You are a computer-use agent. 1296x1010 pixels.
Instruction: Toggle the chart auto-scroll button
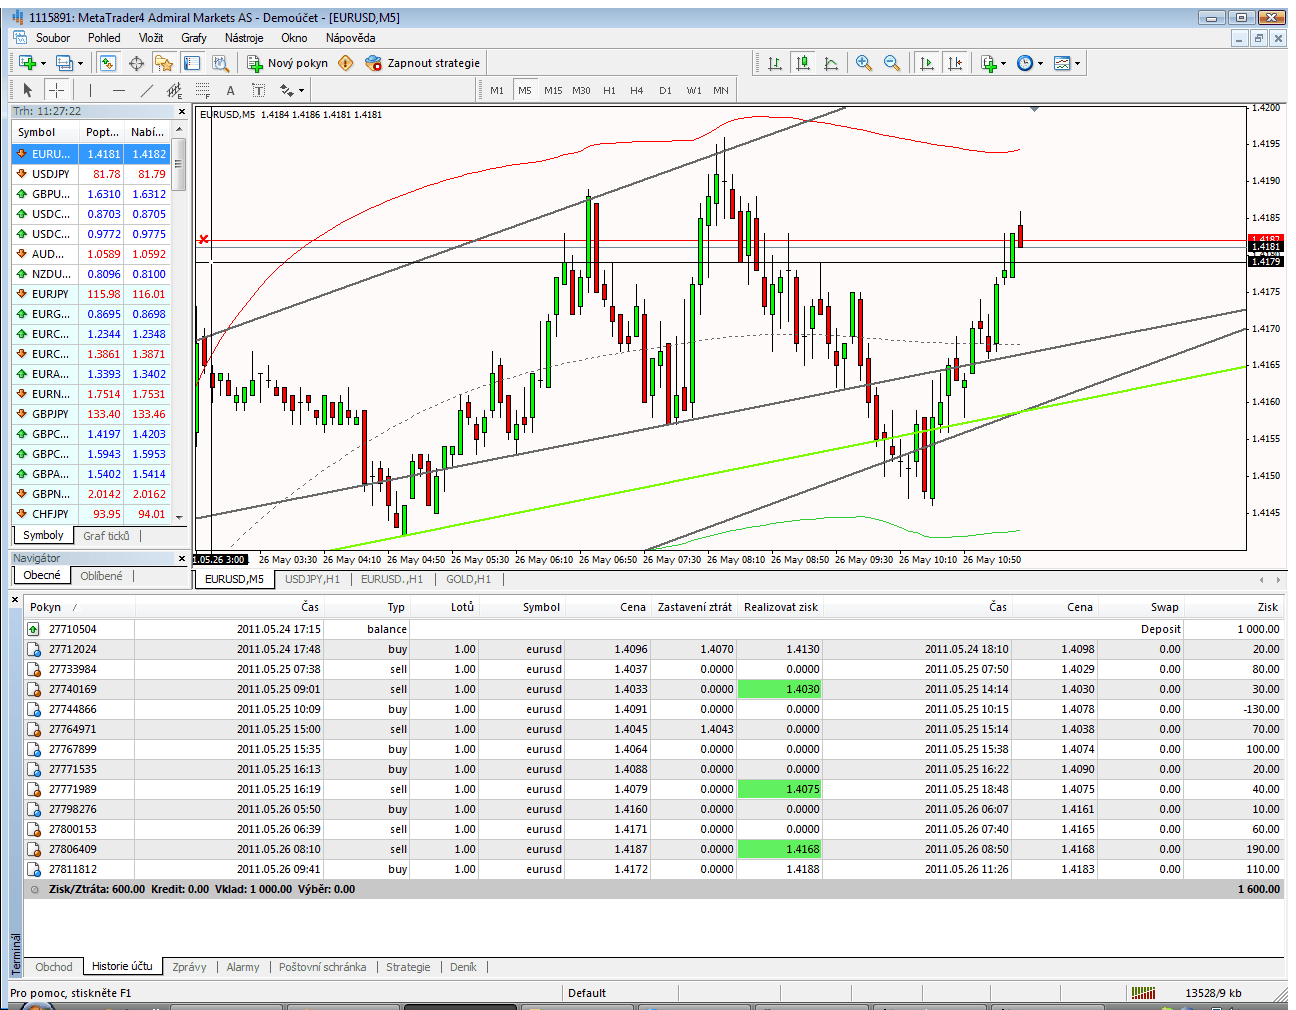coord(927,63)
